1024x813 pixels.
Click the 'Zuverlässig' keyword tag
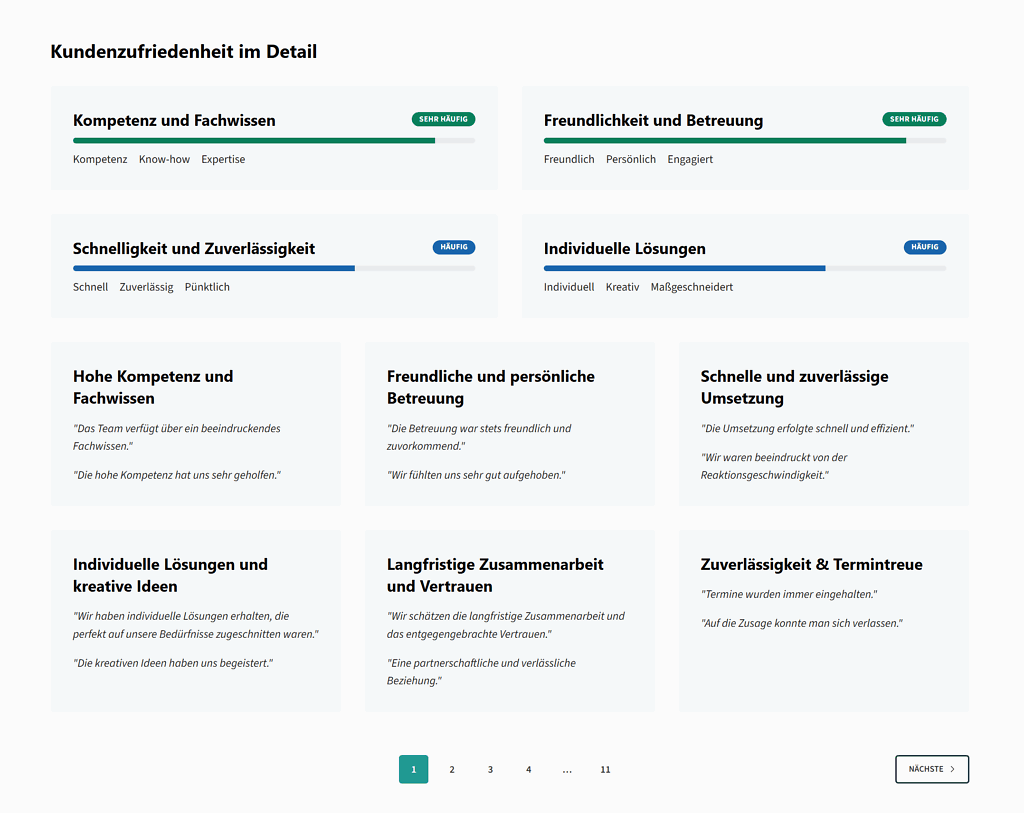(x=146, y=287)
